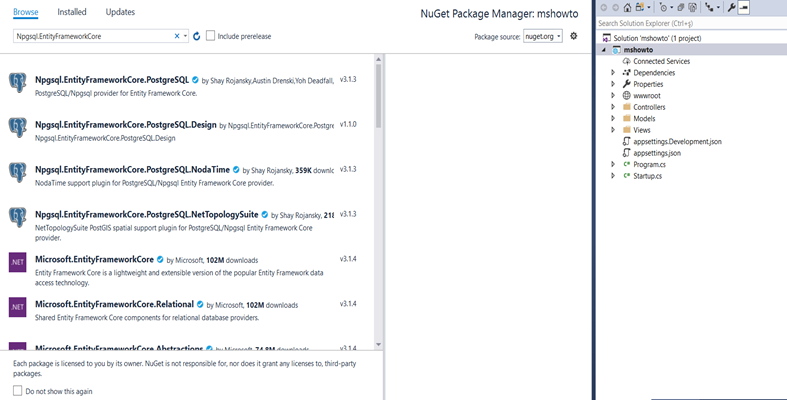This screenshot has width=787, height=400.
Task: Toggle Preview Selected Items button
Action: (743, 7)
